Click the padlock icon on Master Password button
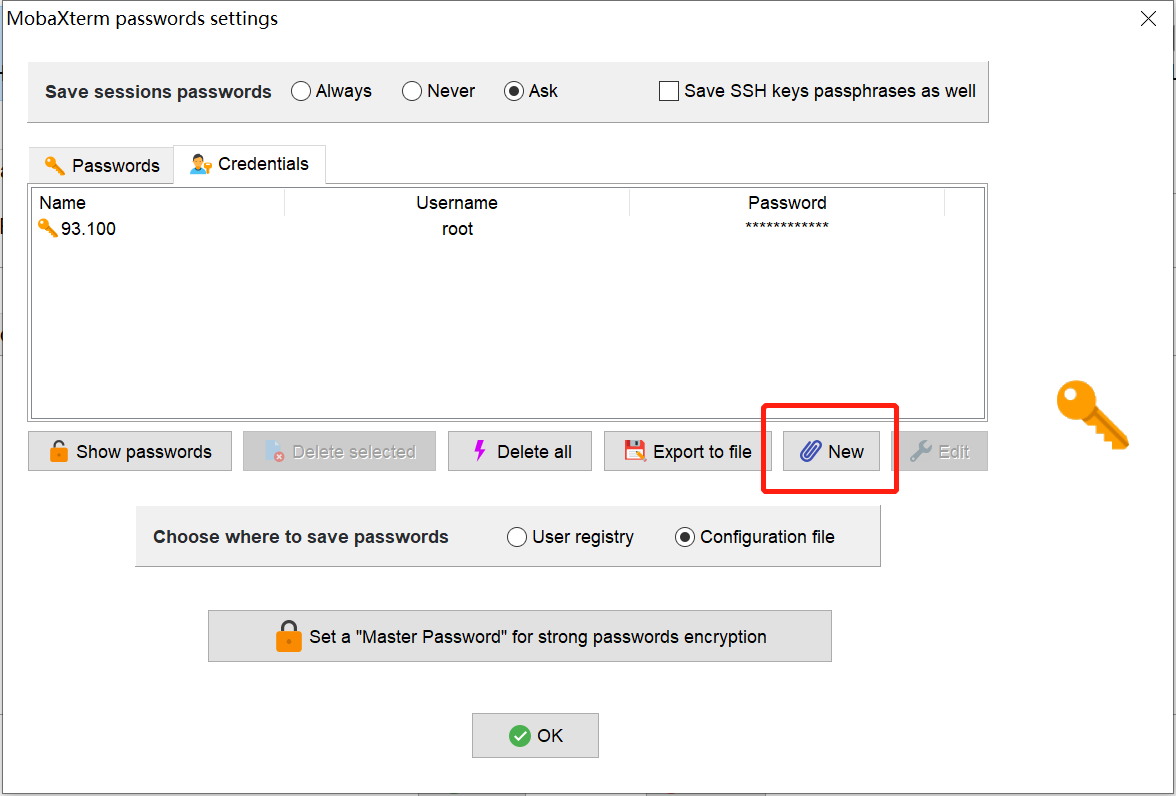Viewport: 1176px width, 796px height. pos(289,636)
